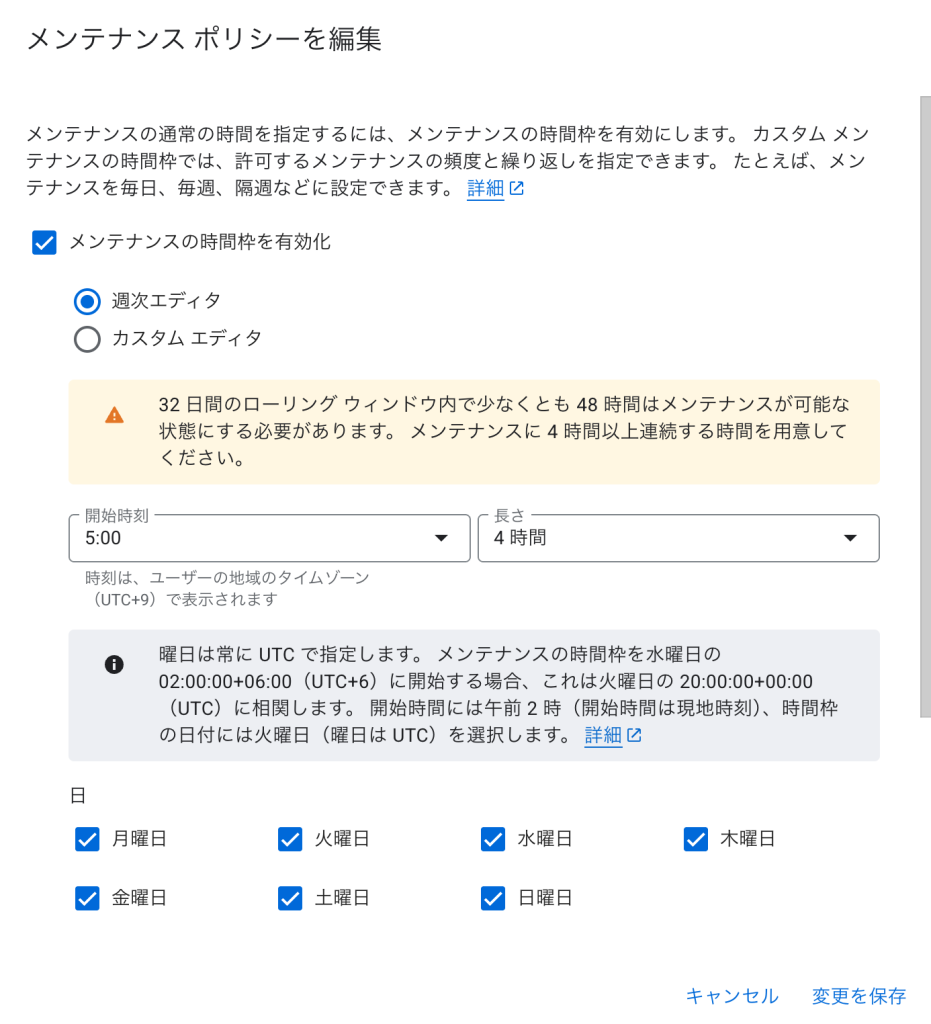Viewport: 931px width, 1024px height.
Task: Select the 週次エディタ radio button
Action: tap(87, 302)
